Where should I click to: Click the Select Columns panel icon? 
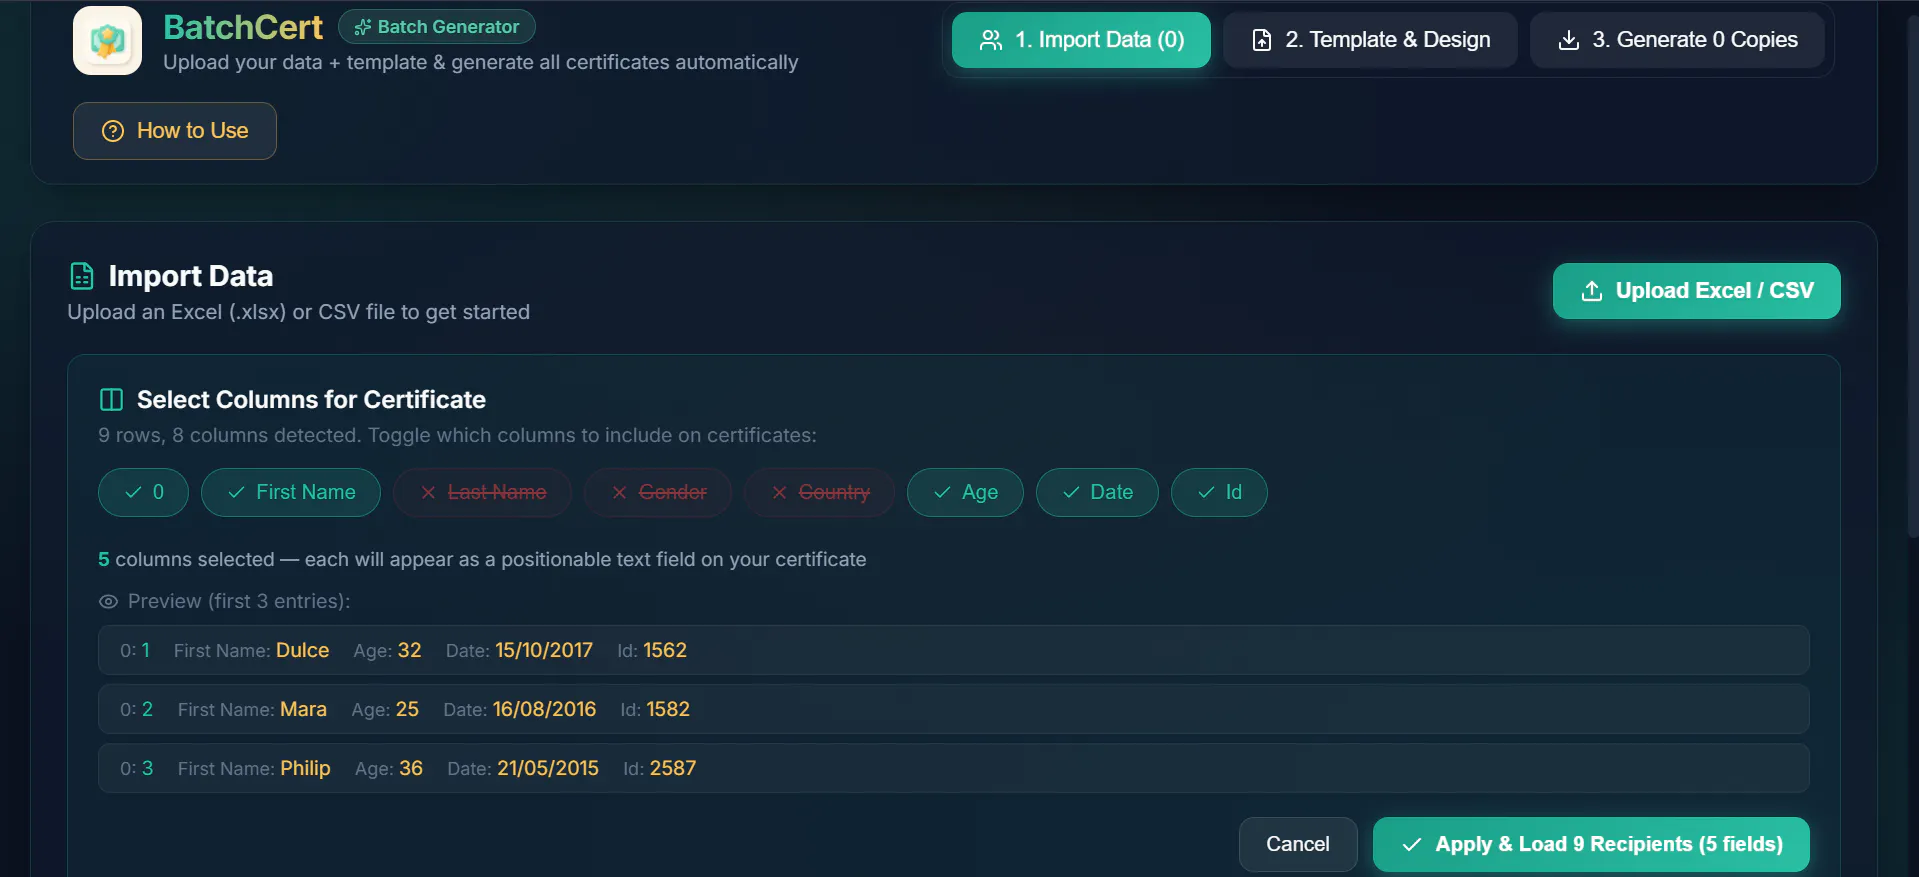111,400
